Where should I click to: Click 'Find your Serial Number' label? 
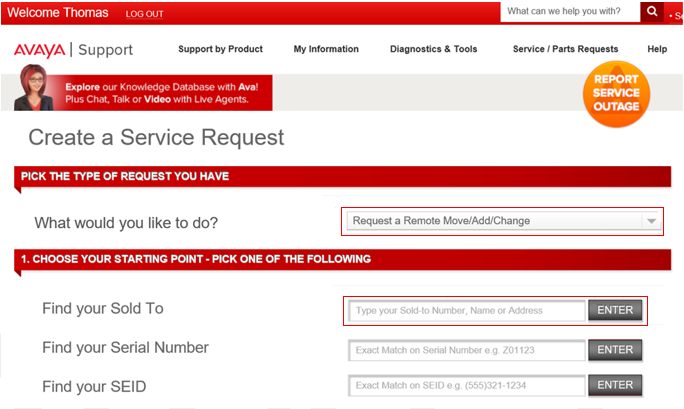coord(126,348)
